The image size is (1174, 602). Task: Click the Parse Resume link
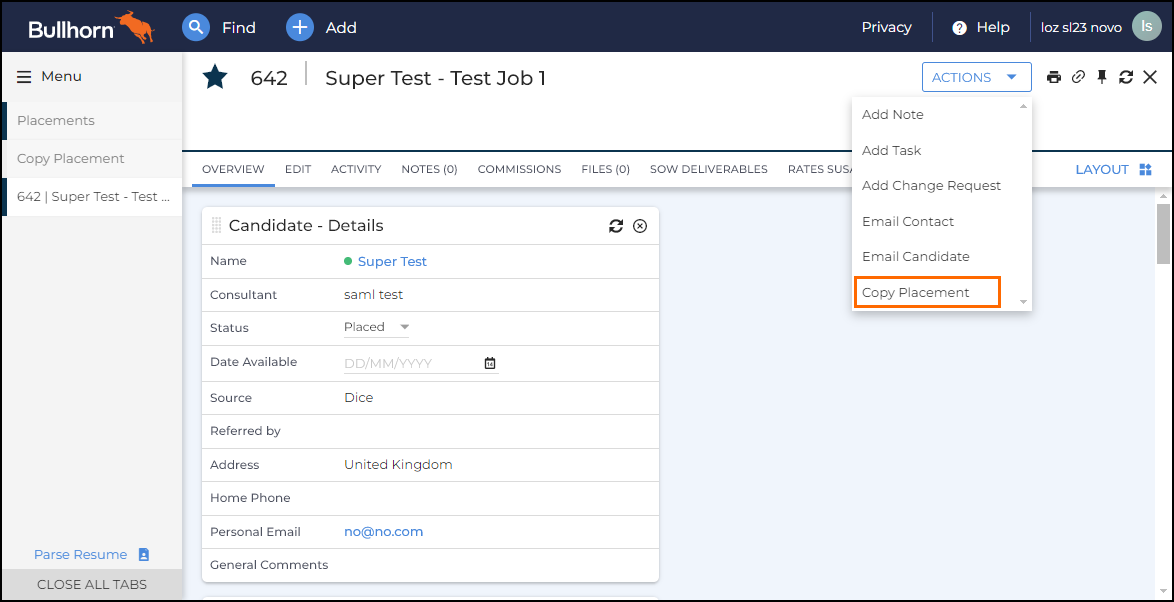tap(81, 554)
